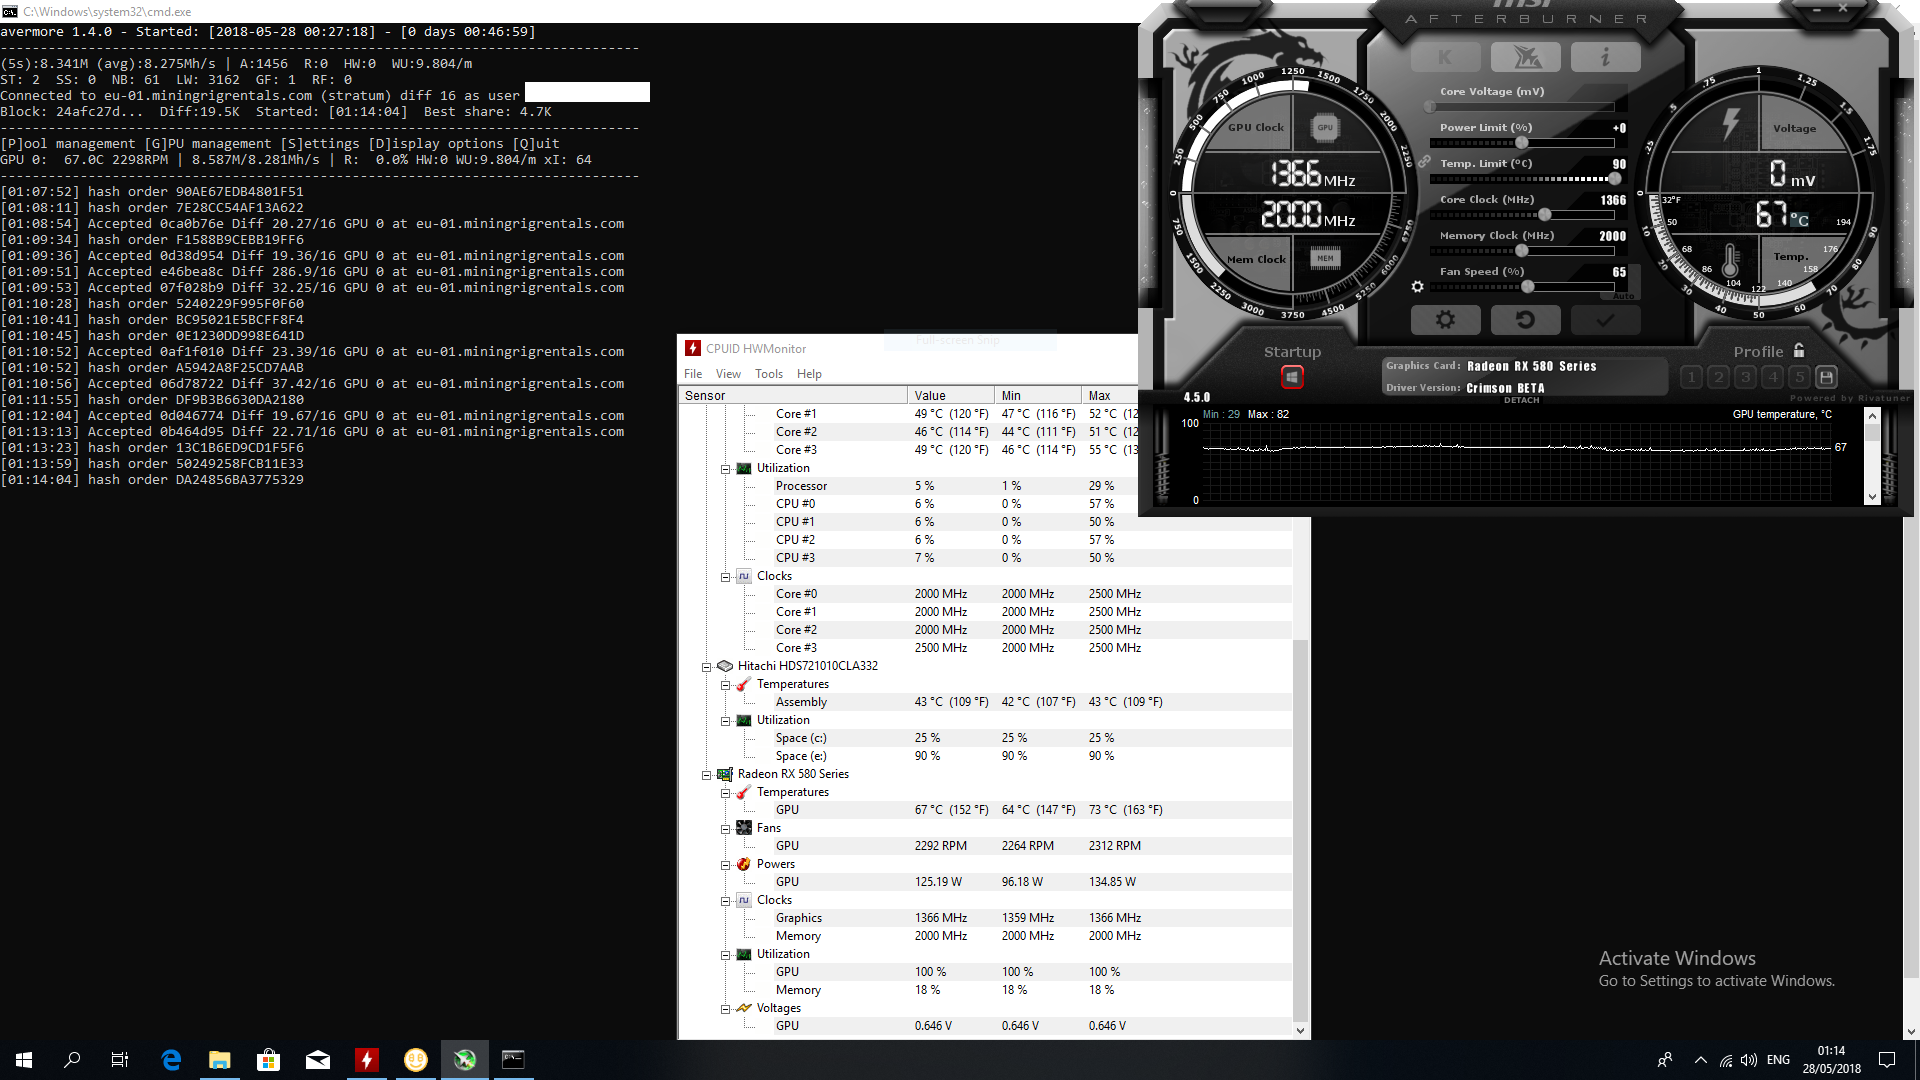Select the Space (c:) row
This screenshot has height=1080, width=1920.
[985, 738]
